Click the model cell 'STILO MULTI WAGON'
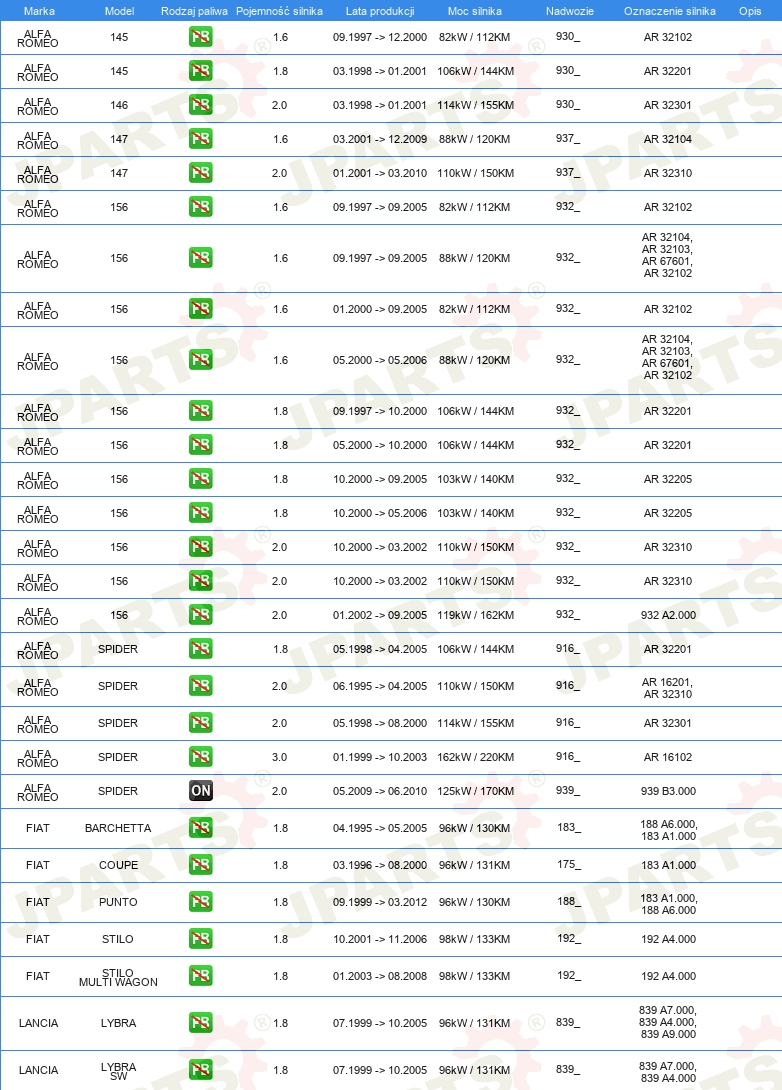This screenshot has height=1090, width=782. pos(118,977)
